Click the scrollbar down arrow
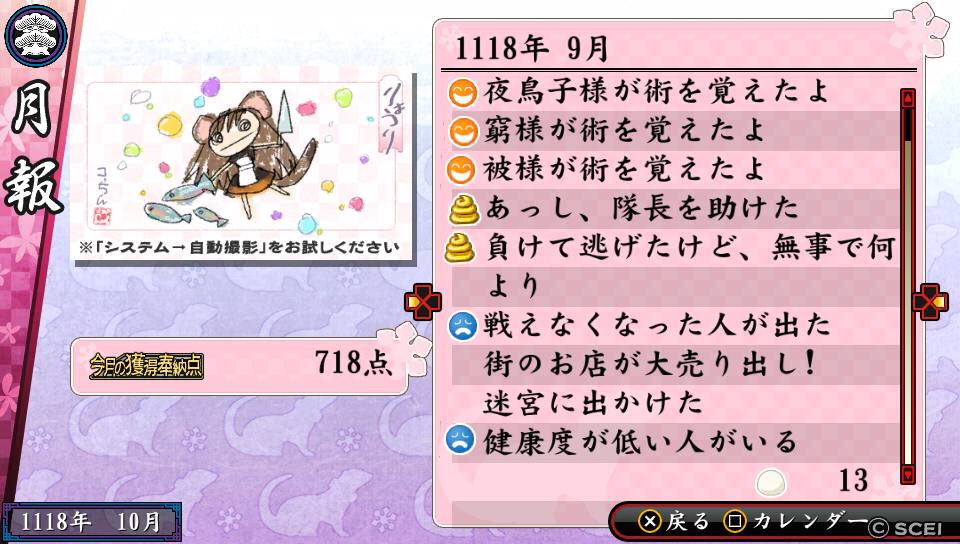The width and height of the screenshot is (960, 544). pyautogui.click(x=907, y=474)
